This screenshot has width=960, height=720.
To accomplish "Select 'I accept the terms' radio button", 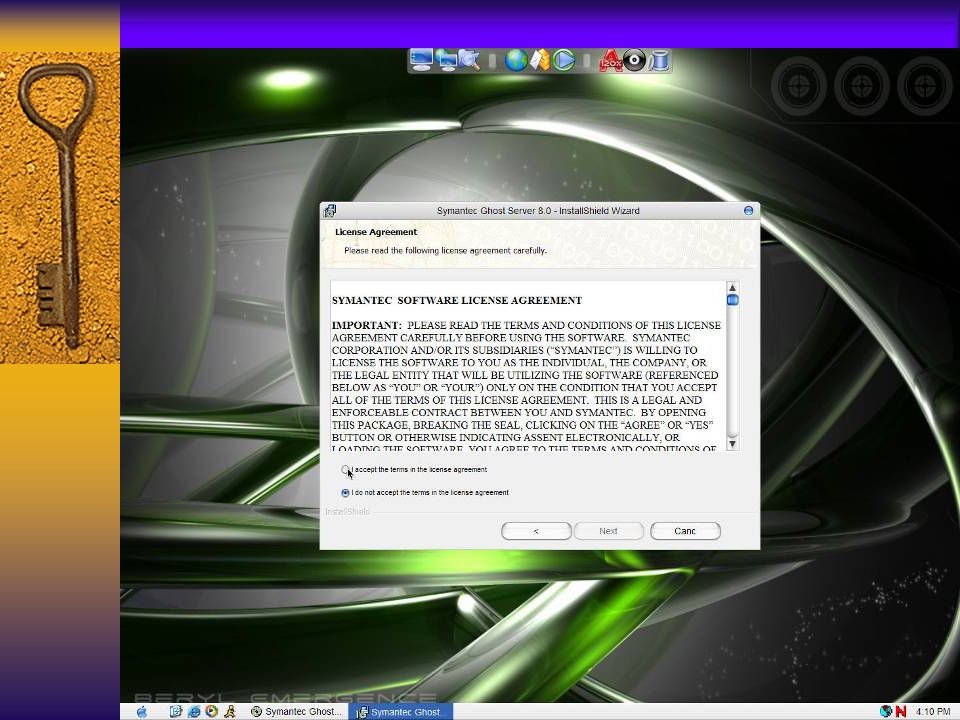I will [345, 470].
